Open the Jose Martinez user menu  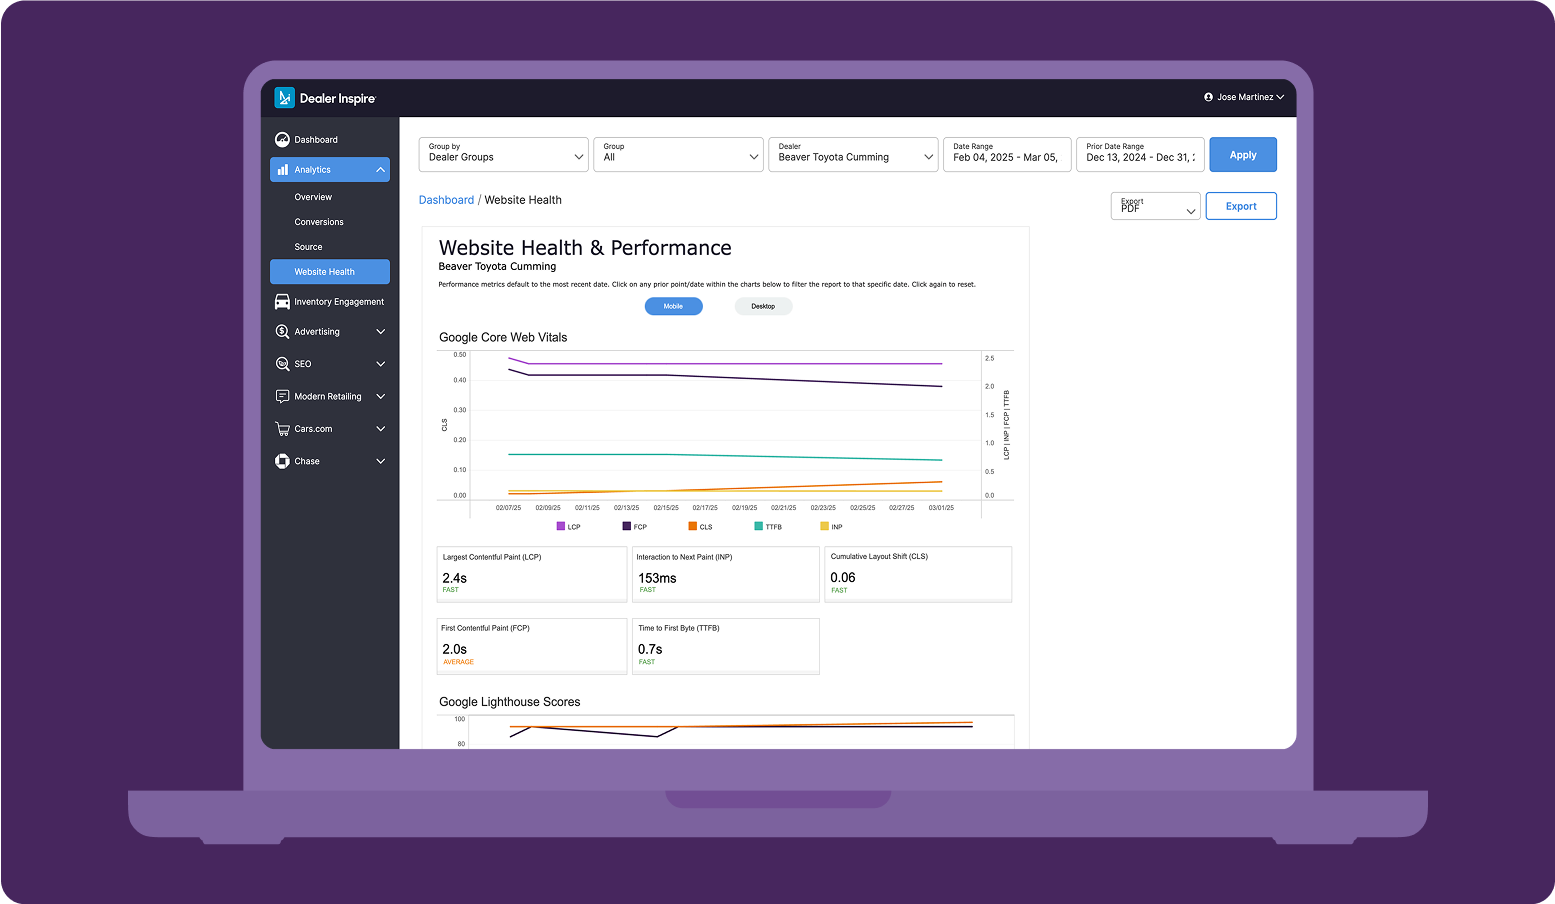(x=1244, y=97)
